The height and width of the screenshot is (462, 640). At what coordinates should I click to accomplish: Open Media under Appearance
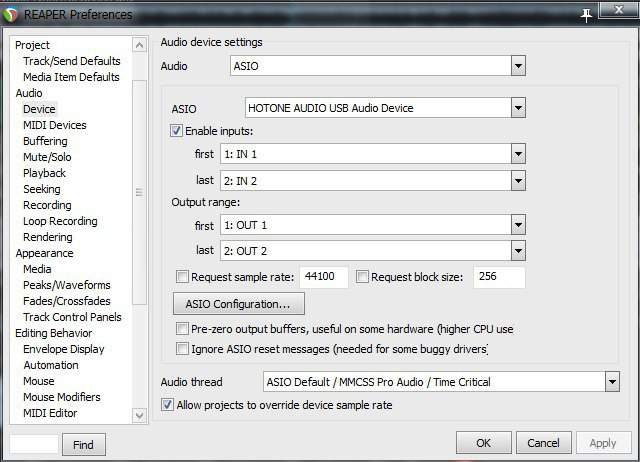(x=37, y=269)
